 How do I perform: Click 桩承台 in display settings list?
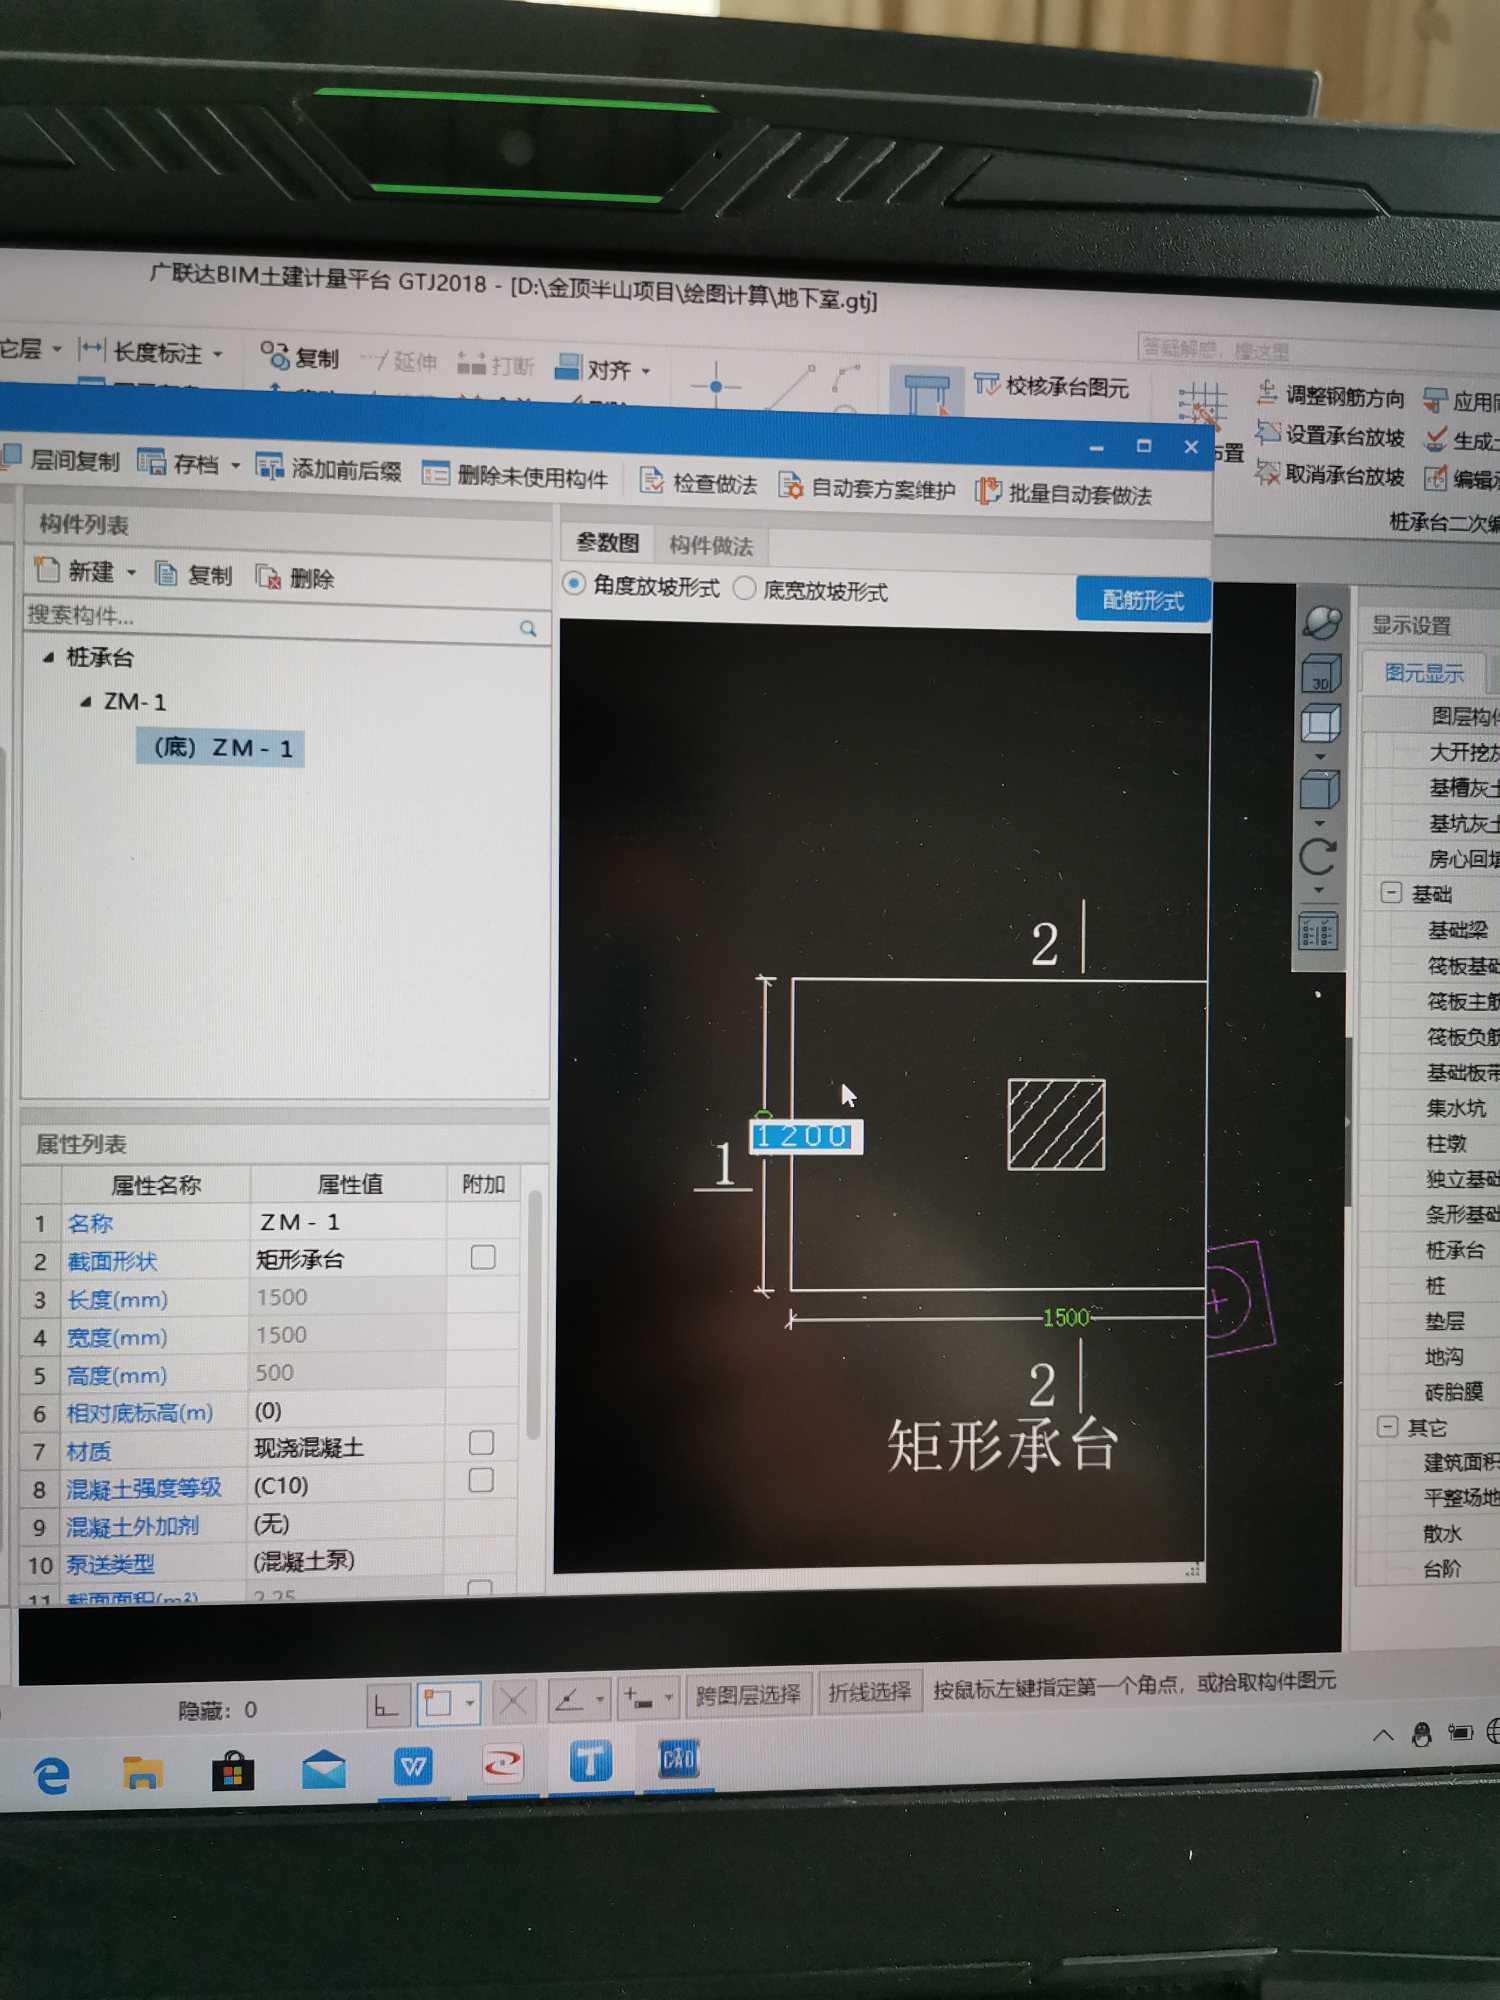tap(1455, 1249)
